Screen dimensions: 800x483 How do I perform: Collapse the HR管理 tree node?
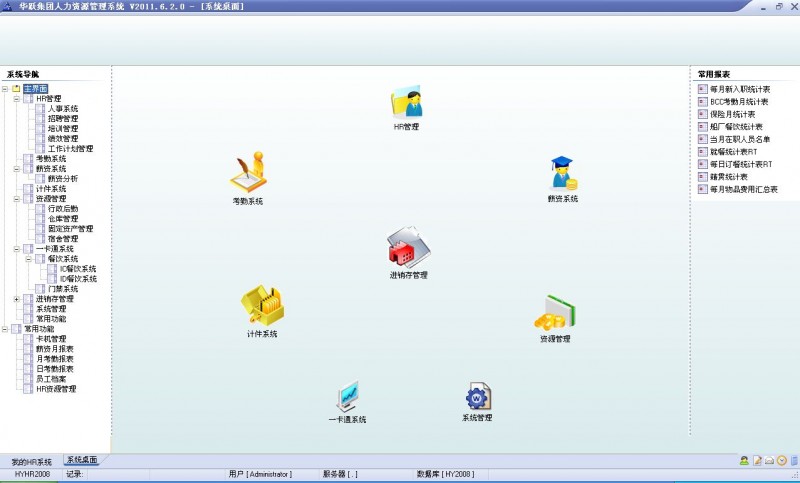17,99
